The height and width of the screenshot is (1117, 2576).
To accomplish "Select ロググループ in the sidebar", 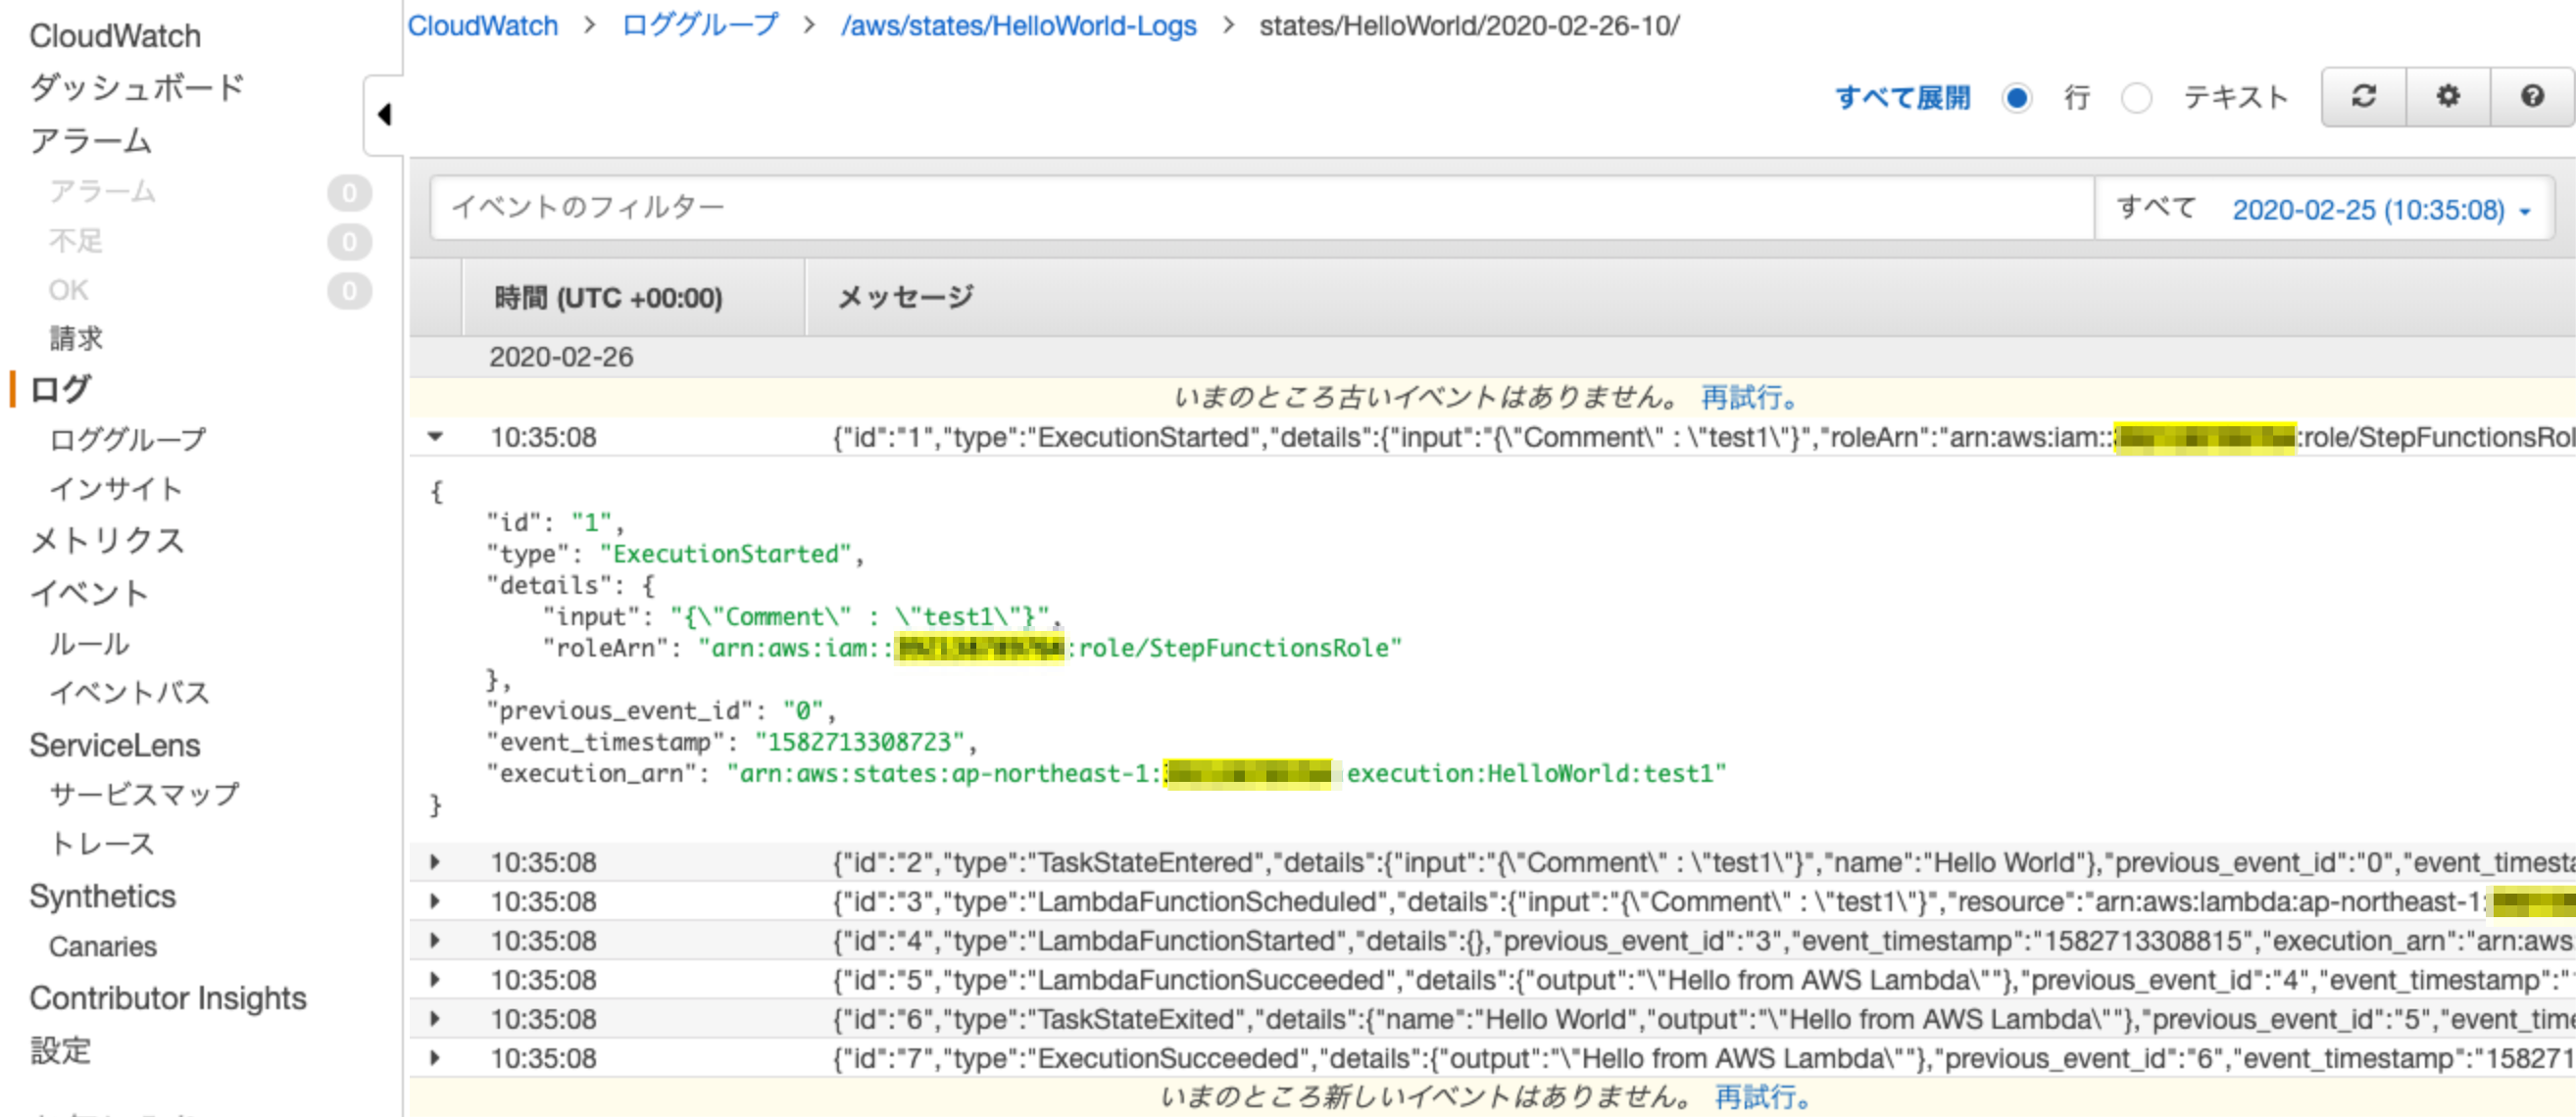I will coord(127,438).
